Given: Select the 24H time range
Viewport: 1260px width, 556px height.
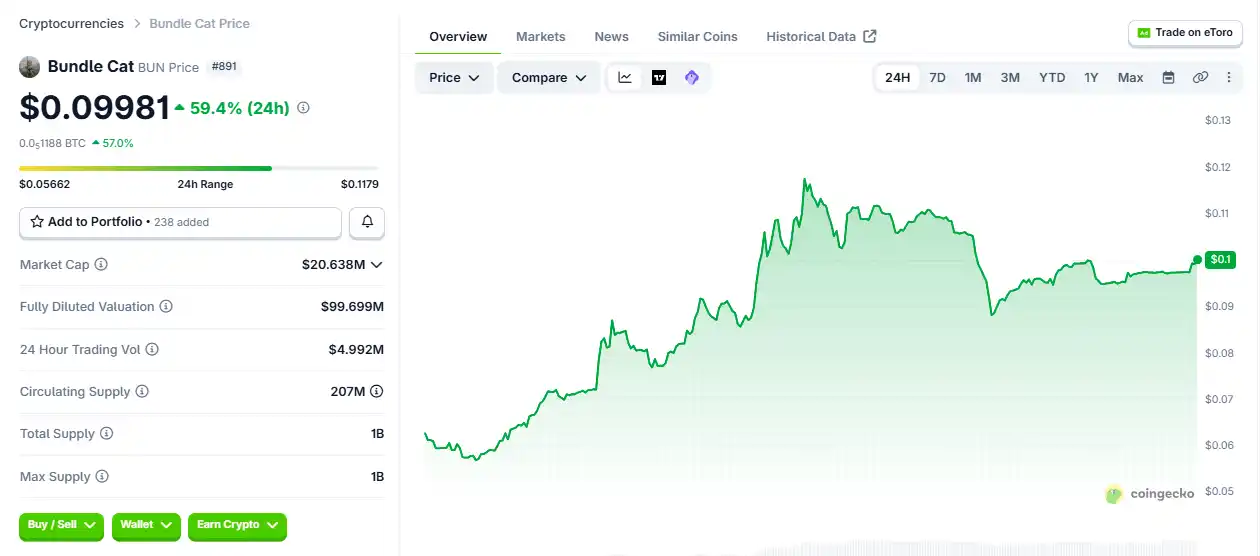Looking at the screenshot, I should pyautogui.click(x=898, y=78).
